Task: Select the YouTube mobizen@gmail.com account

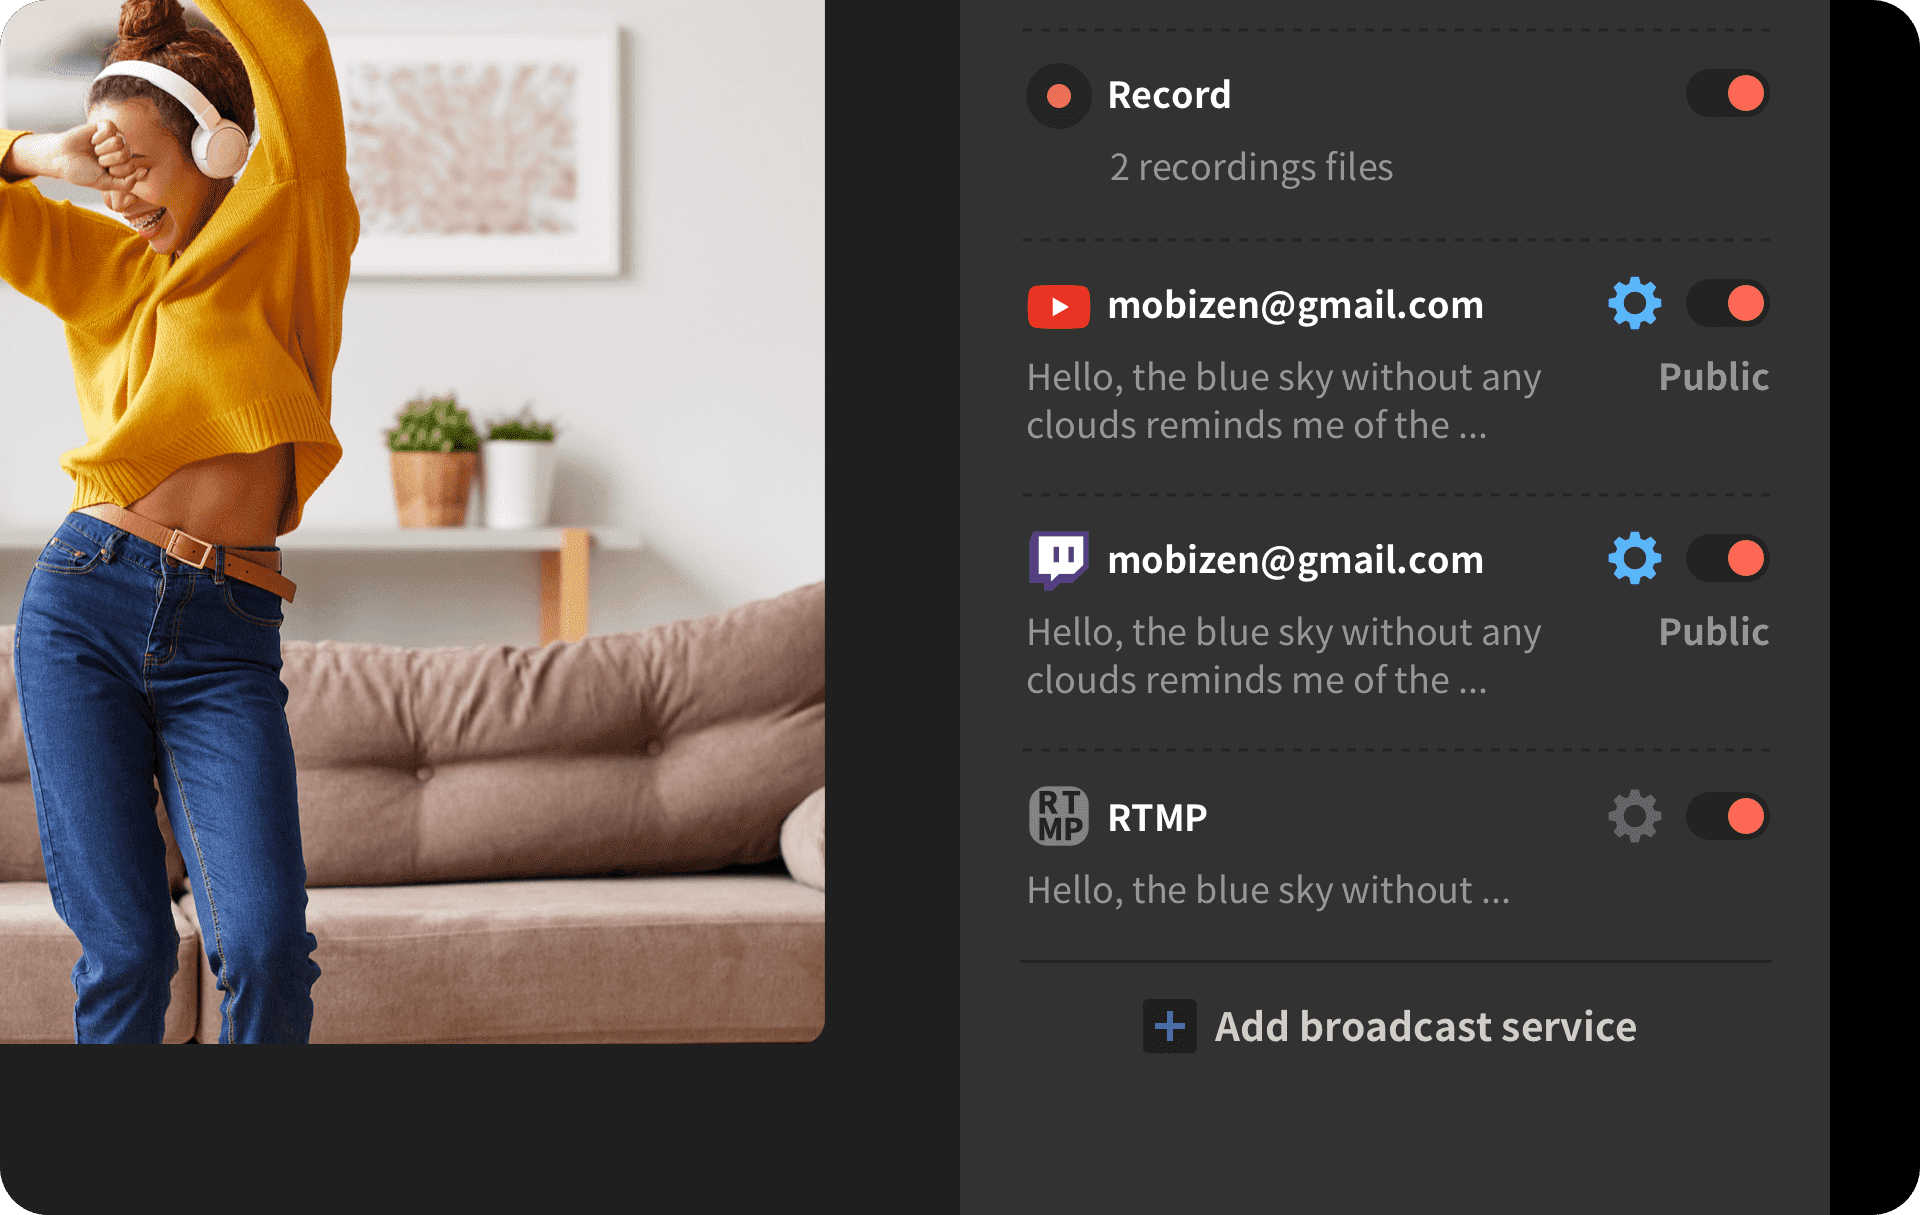Action: tap(1295, 305)
